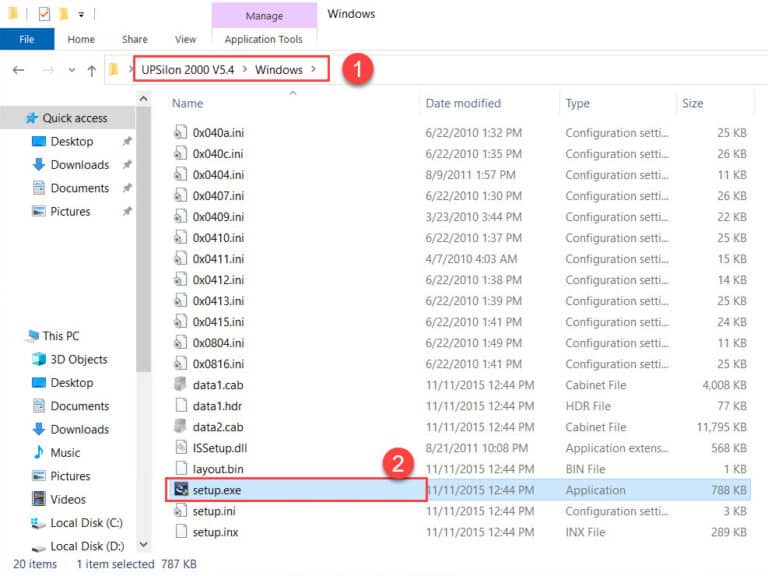Open the Share ribbon tab
This screenshot has width=768, height=576.
pos(135,39)
